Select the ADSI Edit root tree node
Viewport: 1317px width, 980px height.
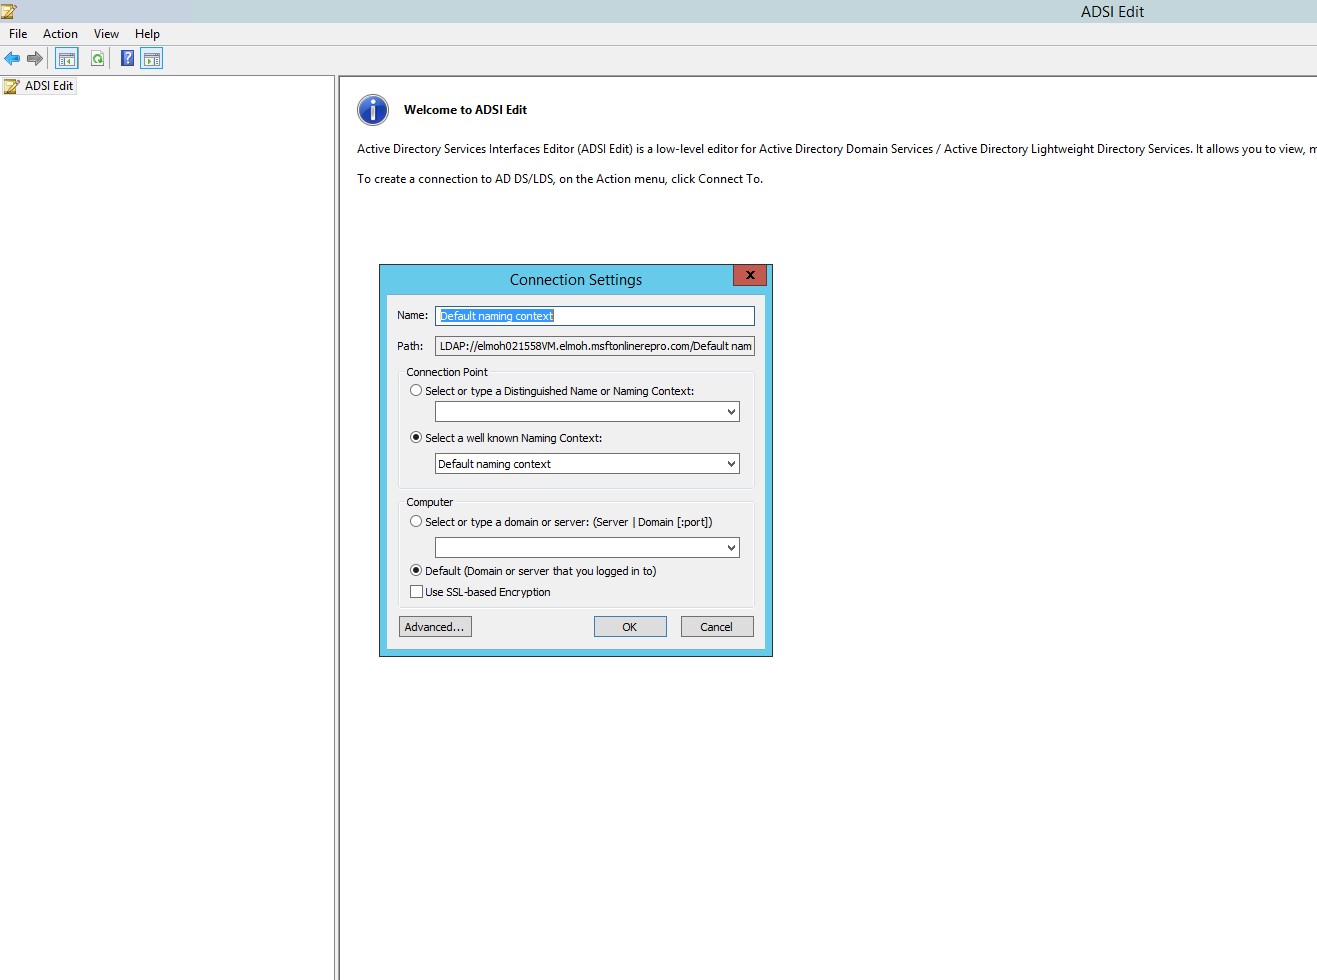40,86
